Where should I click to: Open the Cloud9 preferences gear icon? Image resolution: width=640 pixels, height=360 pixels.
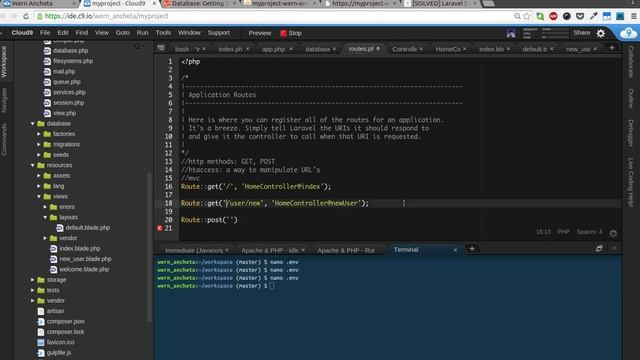click(x=601, y=33)
